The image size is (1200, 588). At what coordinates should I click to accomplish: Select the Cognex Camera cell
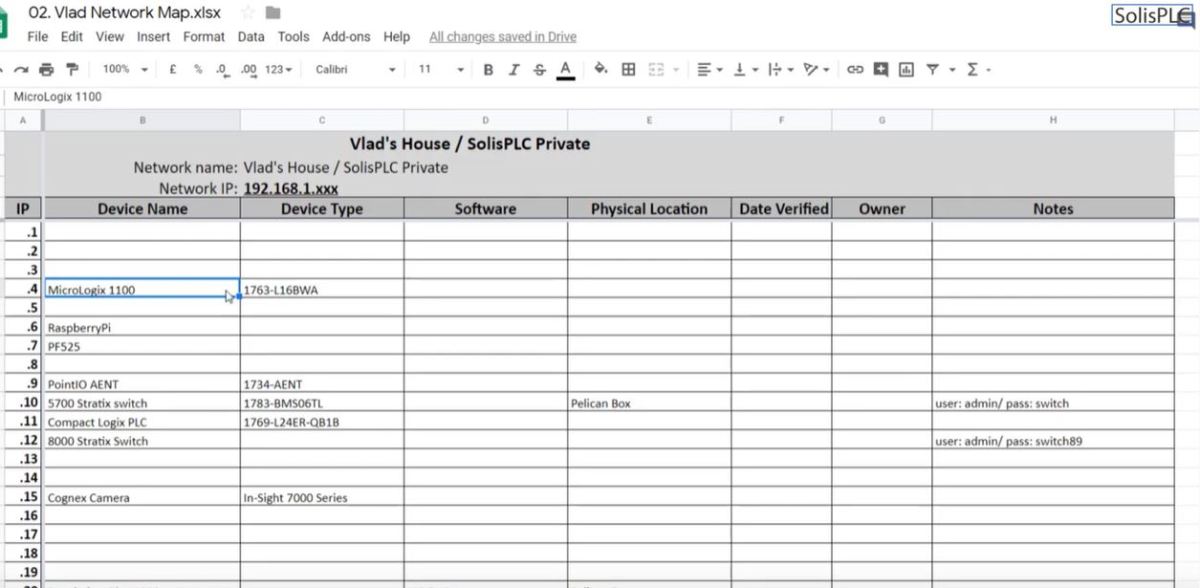coord(142,497)
